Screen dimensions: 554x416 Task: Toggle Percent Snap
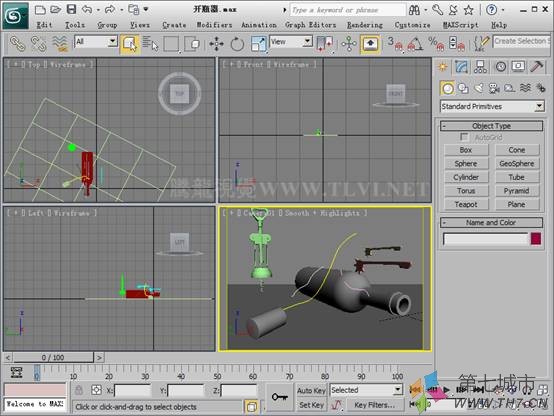(x=436, y=44)
